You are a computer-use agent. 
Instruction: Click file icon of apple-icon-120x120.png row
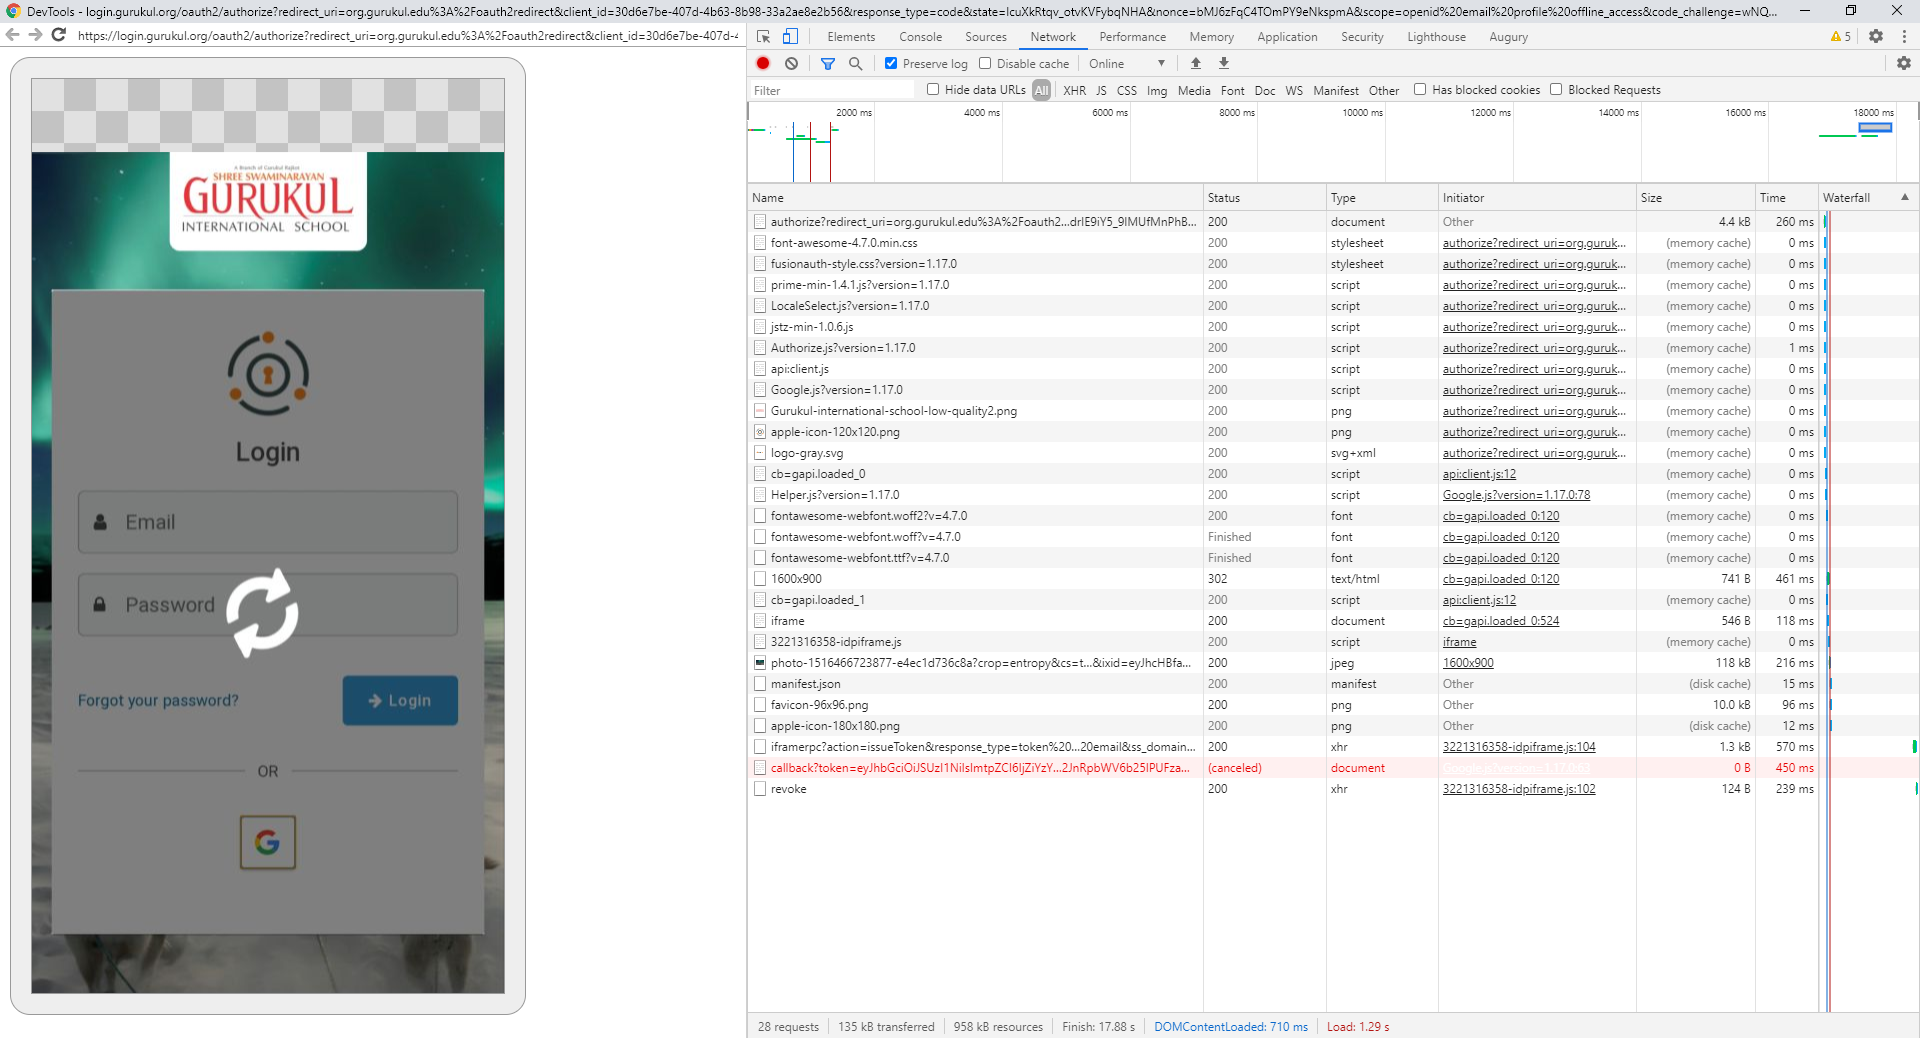pos(760,432)
